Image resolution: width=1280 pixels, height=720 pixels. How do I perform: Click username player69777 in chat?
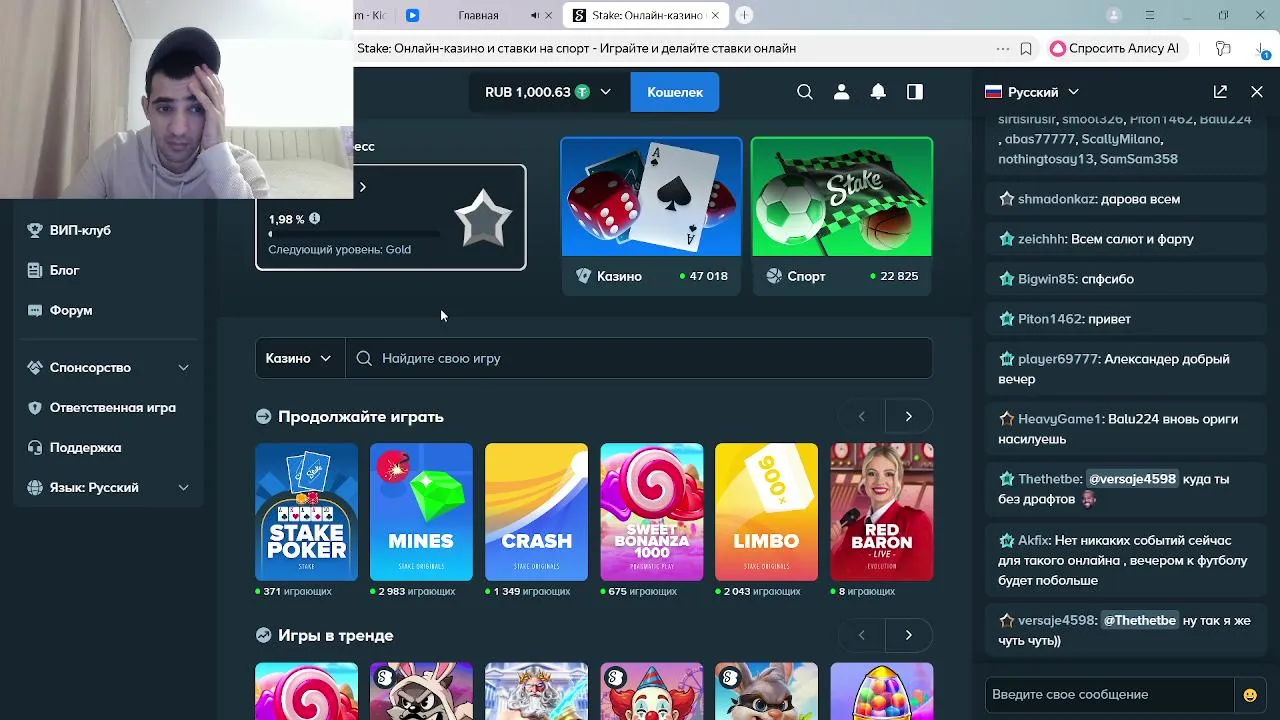click(x=1059, y=359)
